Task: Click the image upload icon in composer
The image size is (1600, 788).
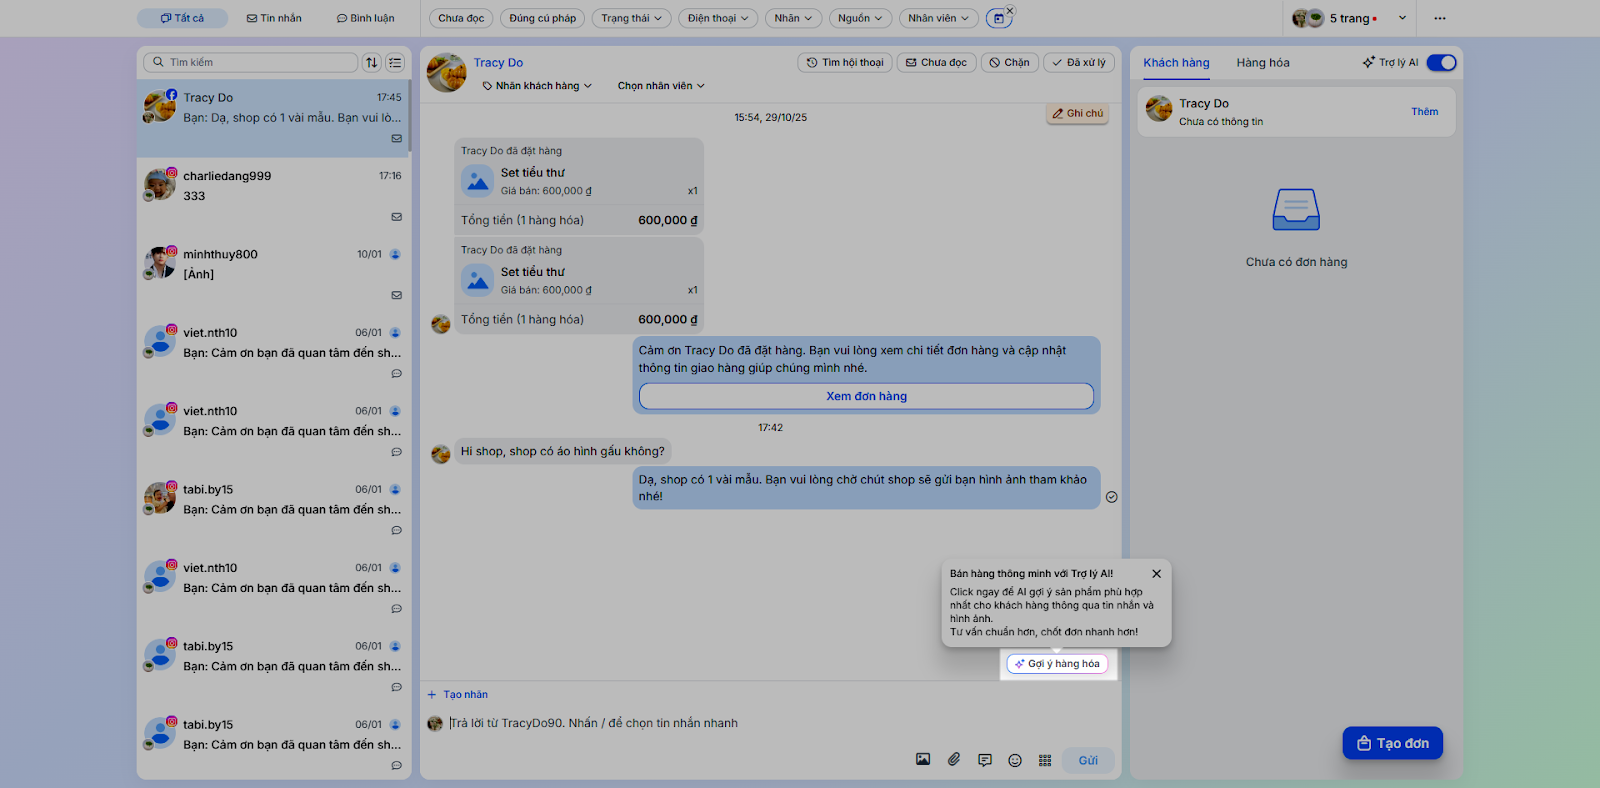Action: [x=923, y=760]
